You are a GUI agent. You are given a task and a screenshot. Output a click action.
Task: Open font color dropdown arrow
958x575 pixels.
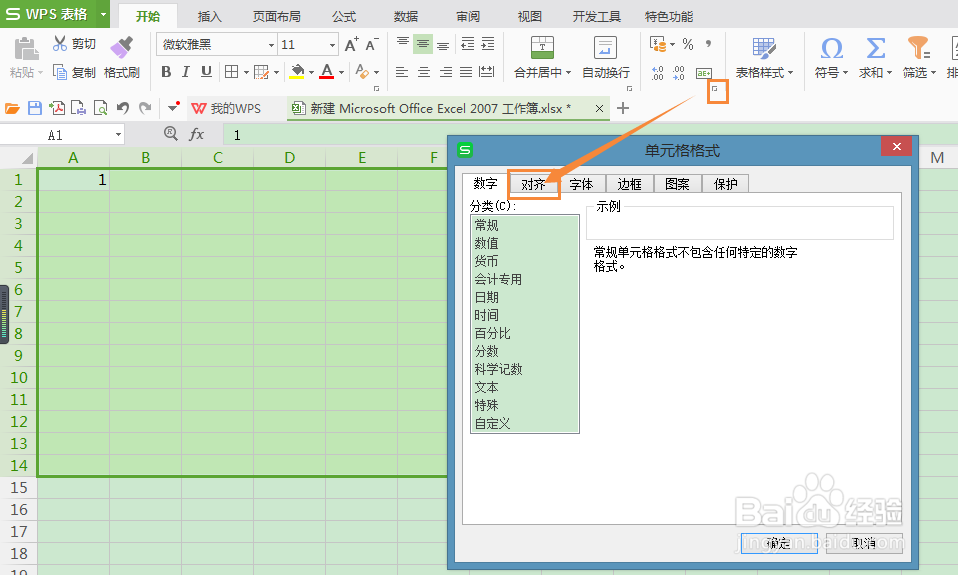pos(341,73)
